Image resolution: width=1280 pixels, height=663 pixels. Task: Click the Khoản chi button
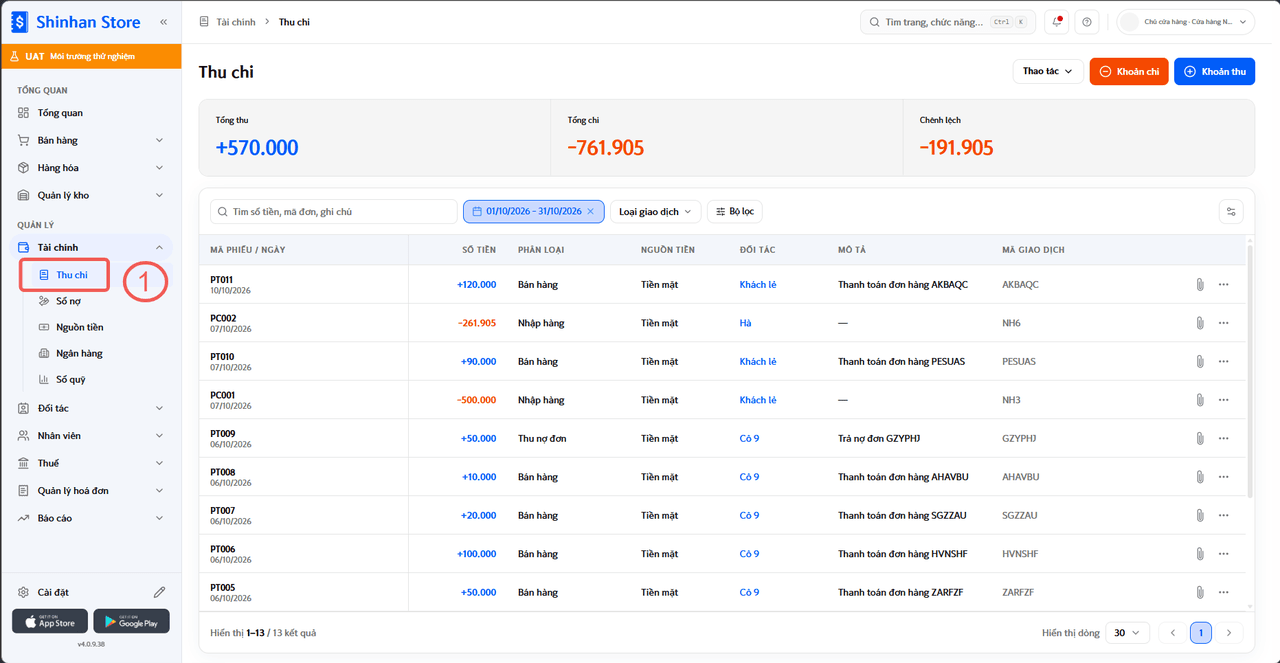[x=1129, y=71]
